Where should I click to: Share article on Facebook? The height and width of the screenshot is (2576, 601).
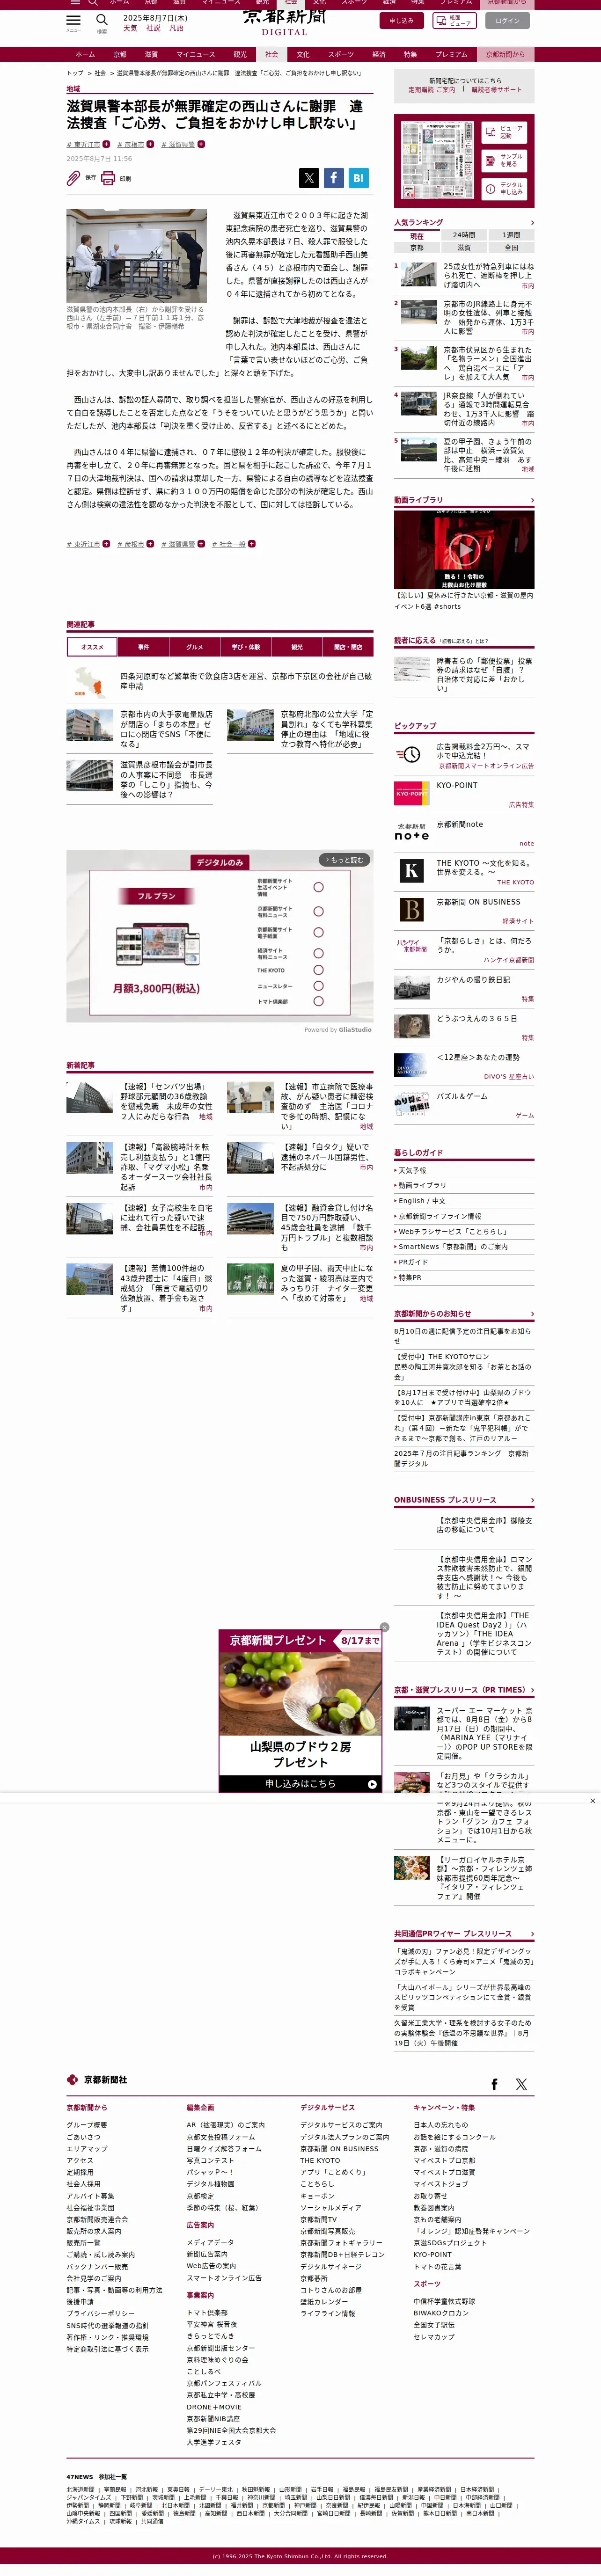(334, 178)
